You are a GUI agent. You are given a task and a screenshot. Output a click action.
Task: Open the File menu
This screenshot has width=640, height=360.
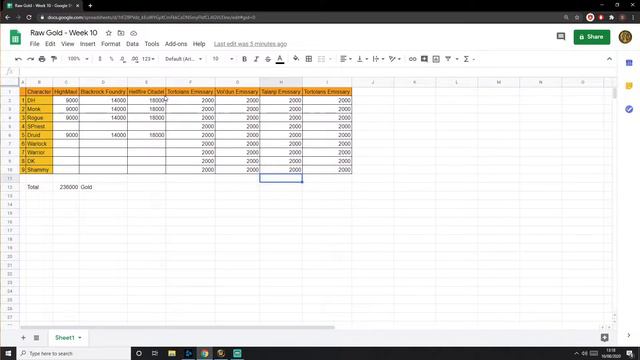pyautogui.click(x=35, y=44)
